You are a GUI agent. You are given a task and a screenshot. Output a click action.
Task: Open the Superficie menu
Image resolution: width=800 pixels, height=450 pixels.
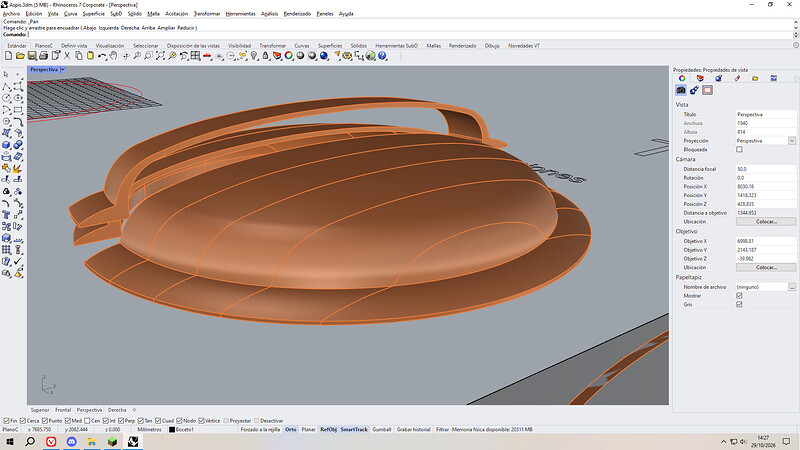click(93, 14)
